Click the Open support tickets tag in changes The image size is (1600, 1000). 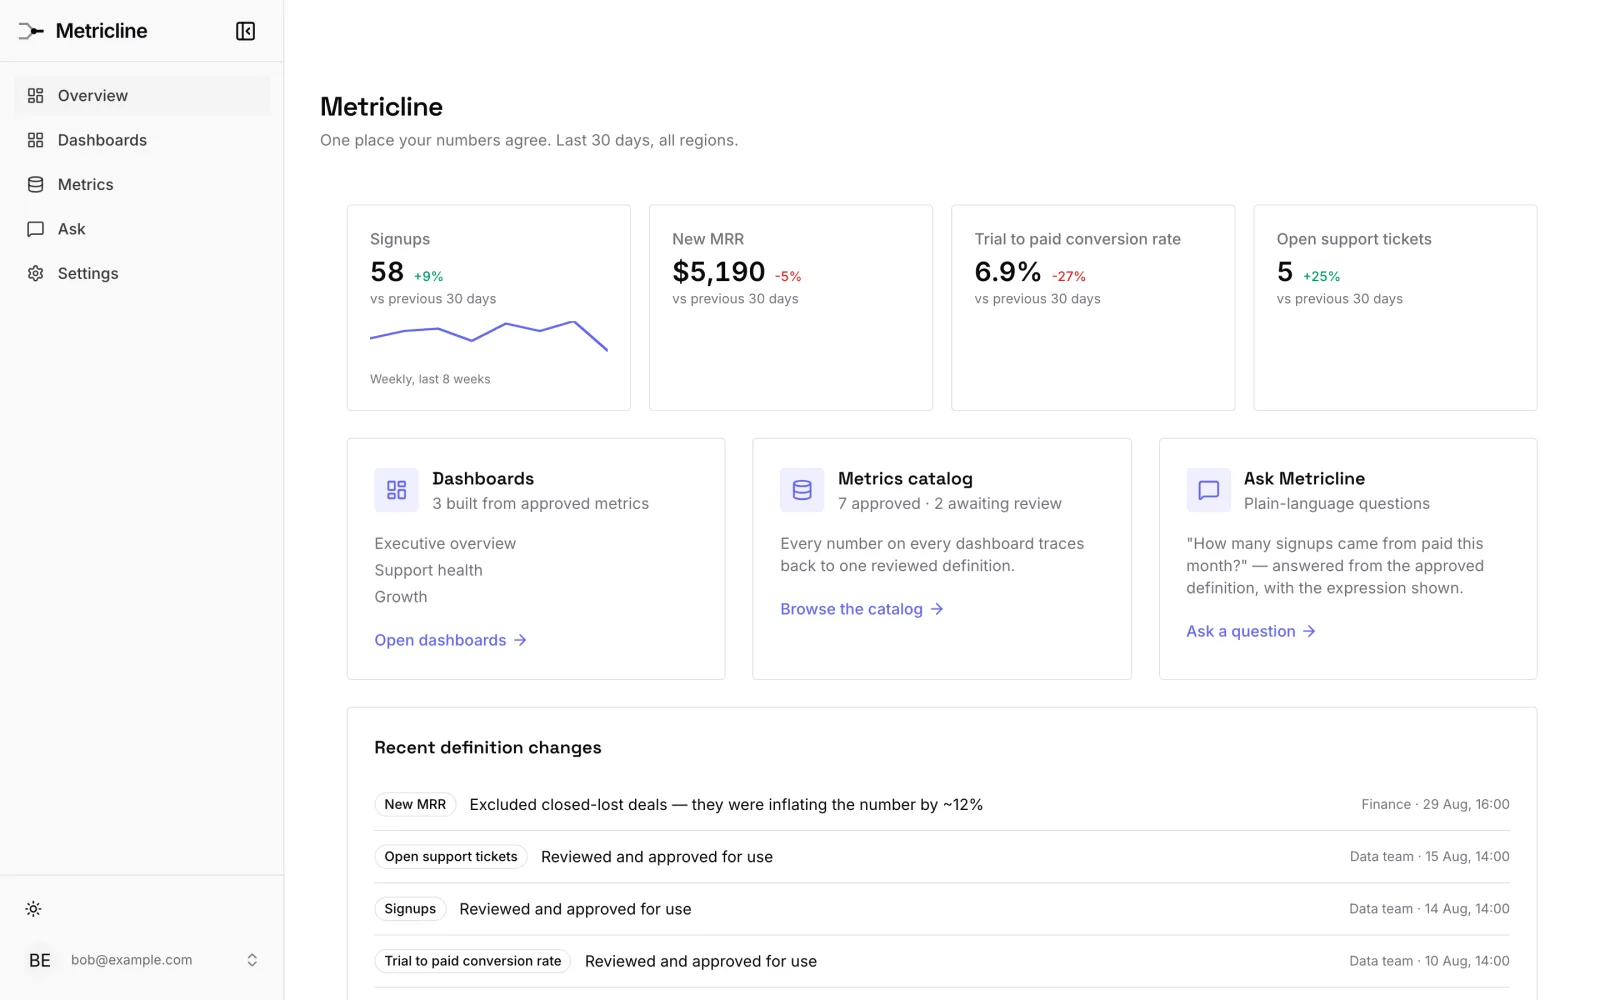451,857
